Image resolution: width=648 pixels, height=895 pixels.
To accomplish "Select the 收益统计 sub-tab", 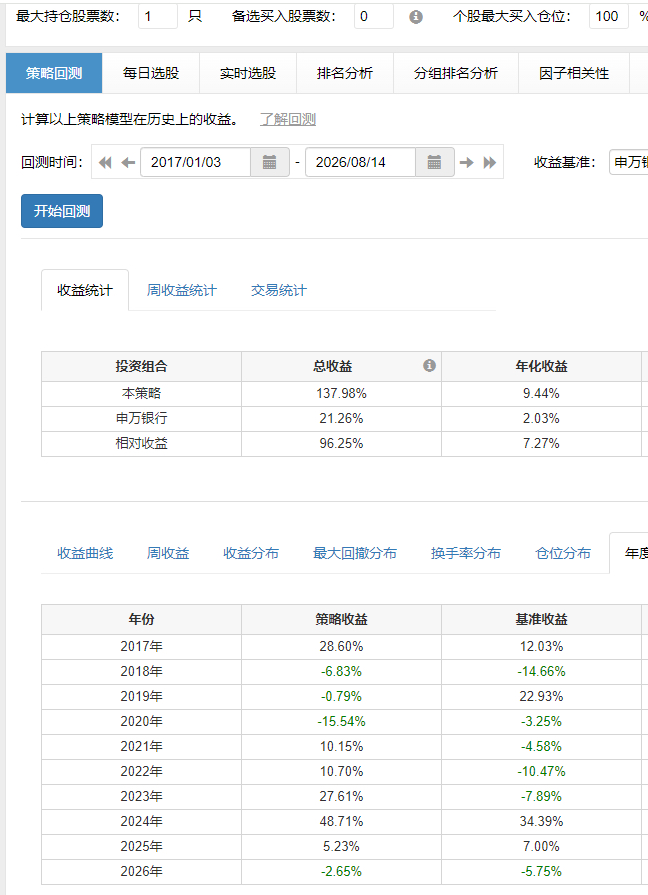I will click(85, 290).
